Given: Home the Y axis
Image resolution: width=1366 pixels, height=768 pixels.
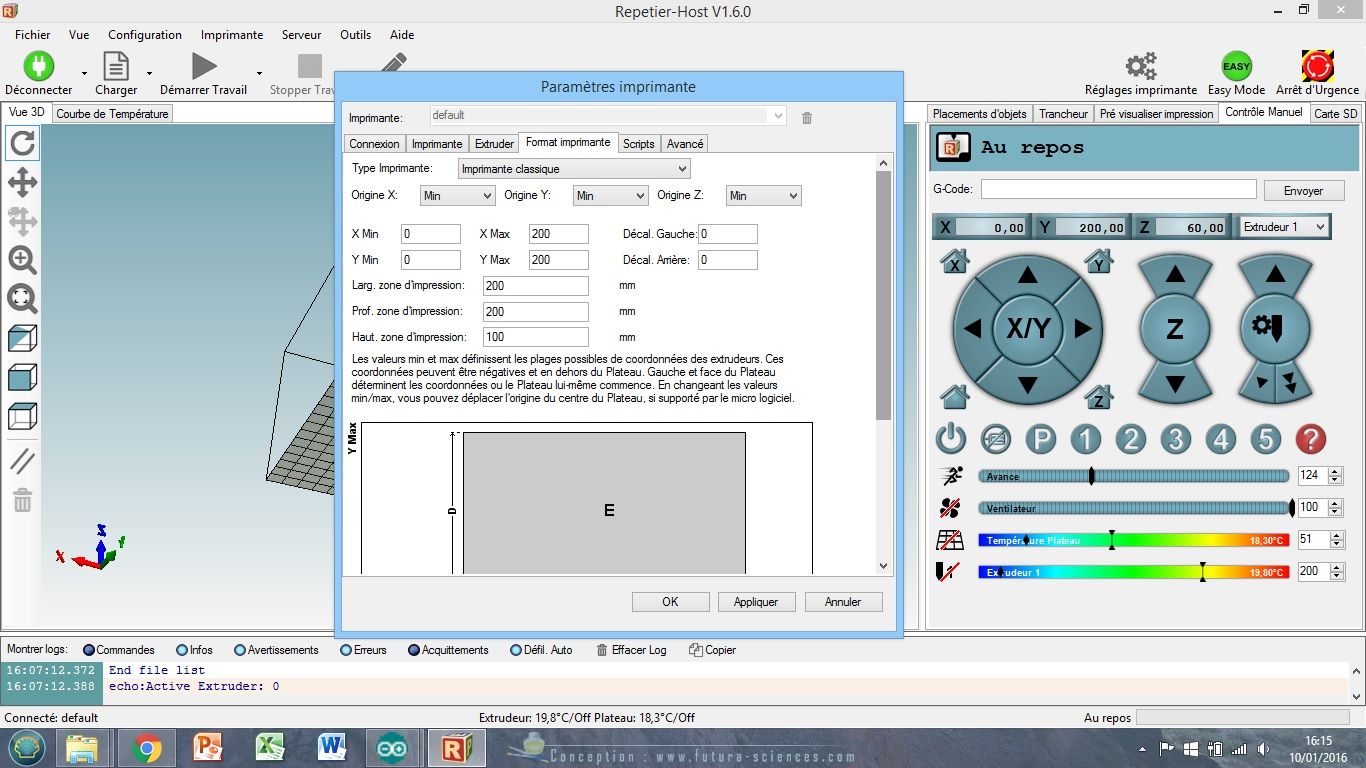Looking at the screenshot, I should 1099,262.
